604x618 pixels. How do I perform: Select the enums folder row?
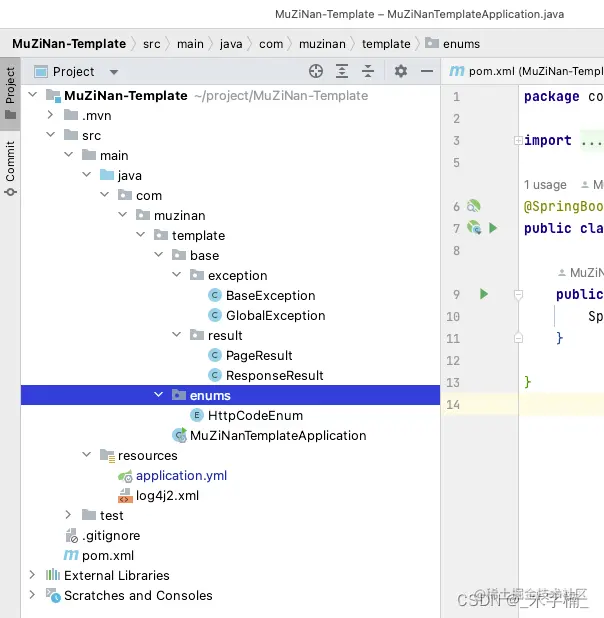click(x=230, y=395)
